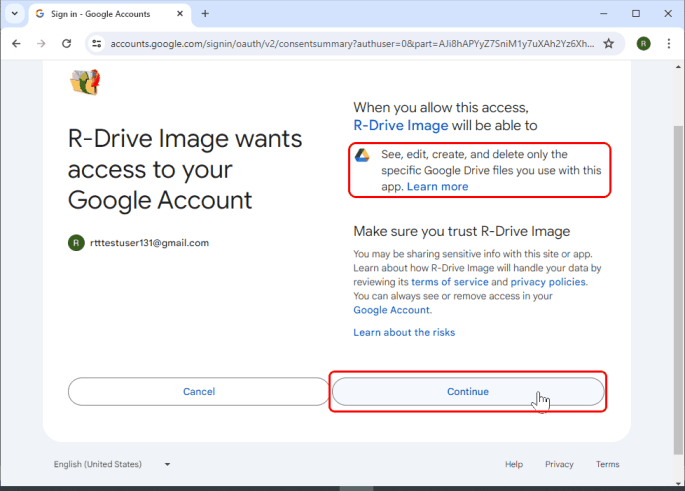Open the privacy policies link
Screen dimensions: 685x491
[548, 282]
